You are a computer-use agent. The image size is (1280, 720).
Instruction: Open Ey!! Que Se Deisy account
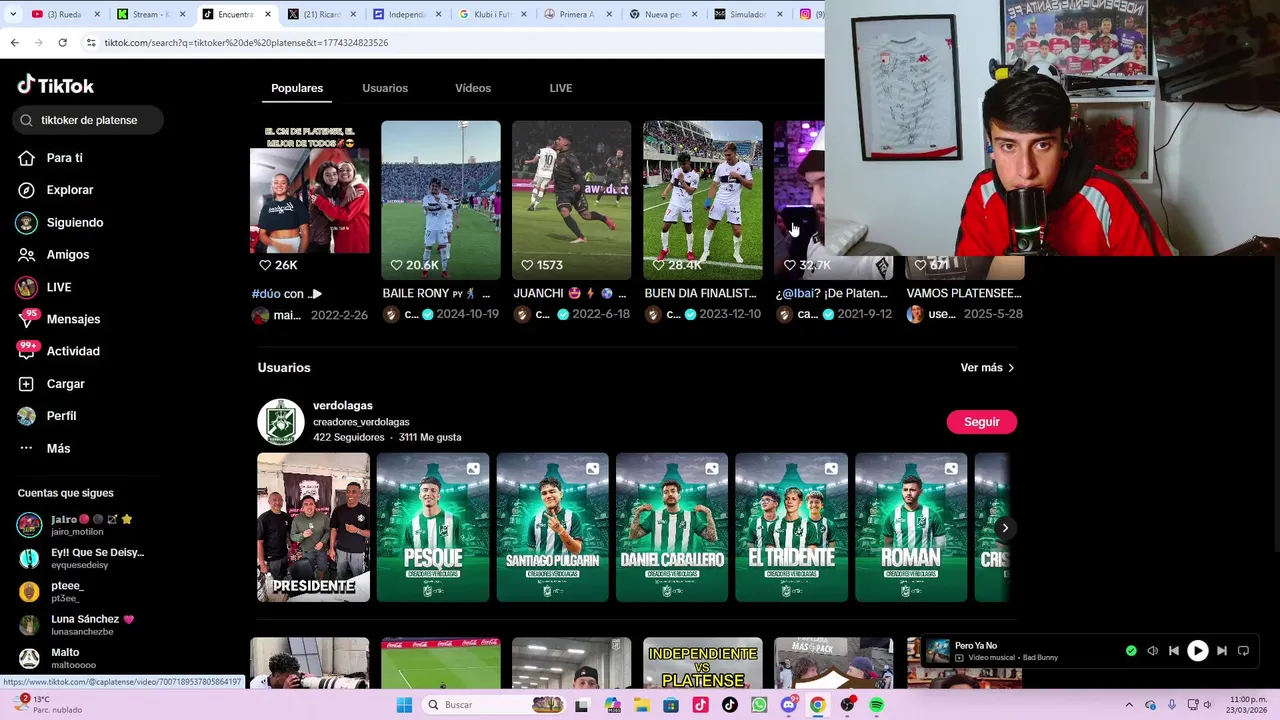tap(80, 558)
